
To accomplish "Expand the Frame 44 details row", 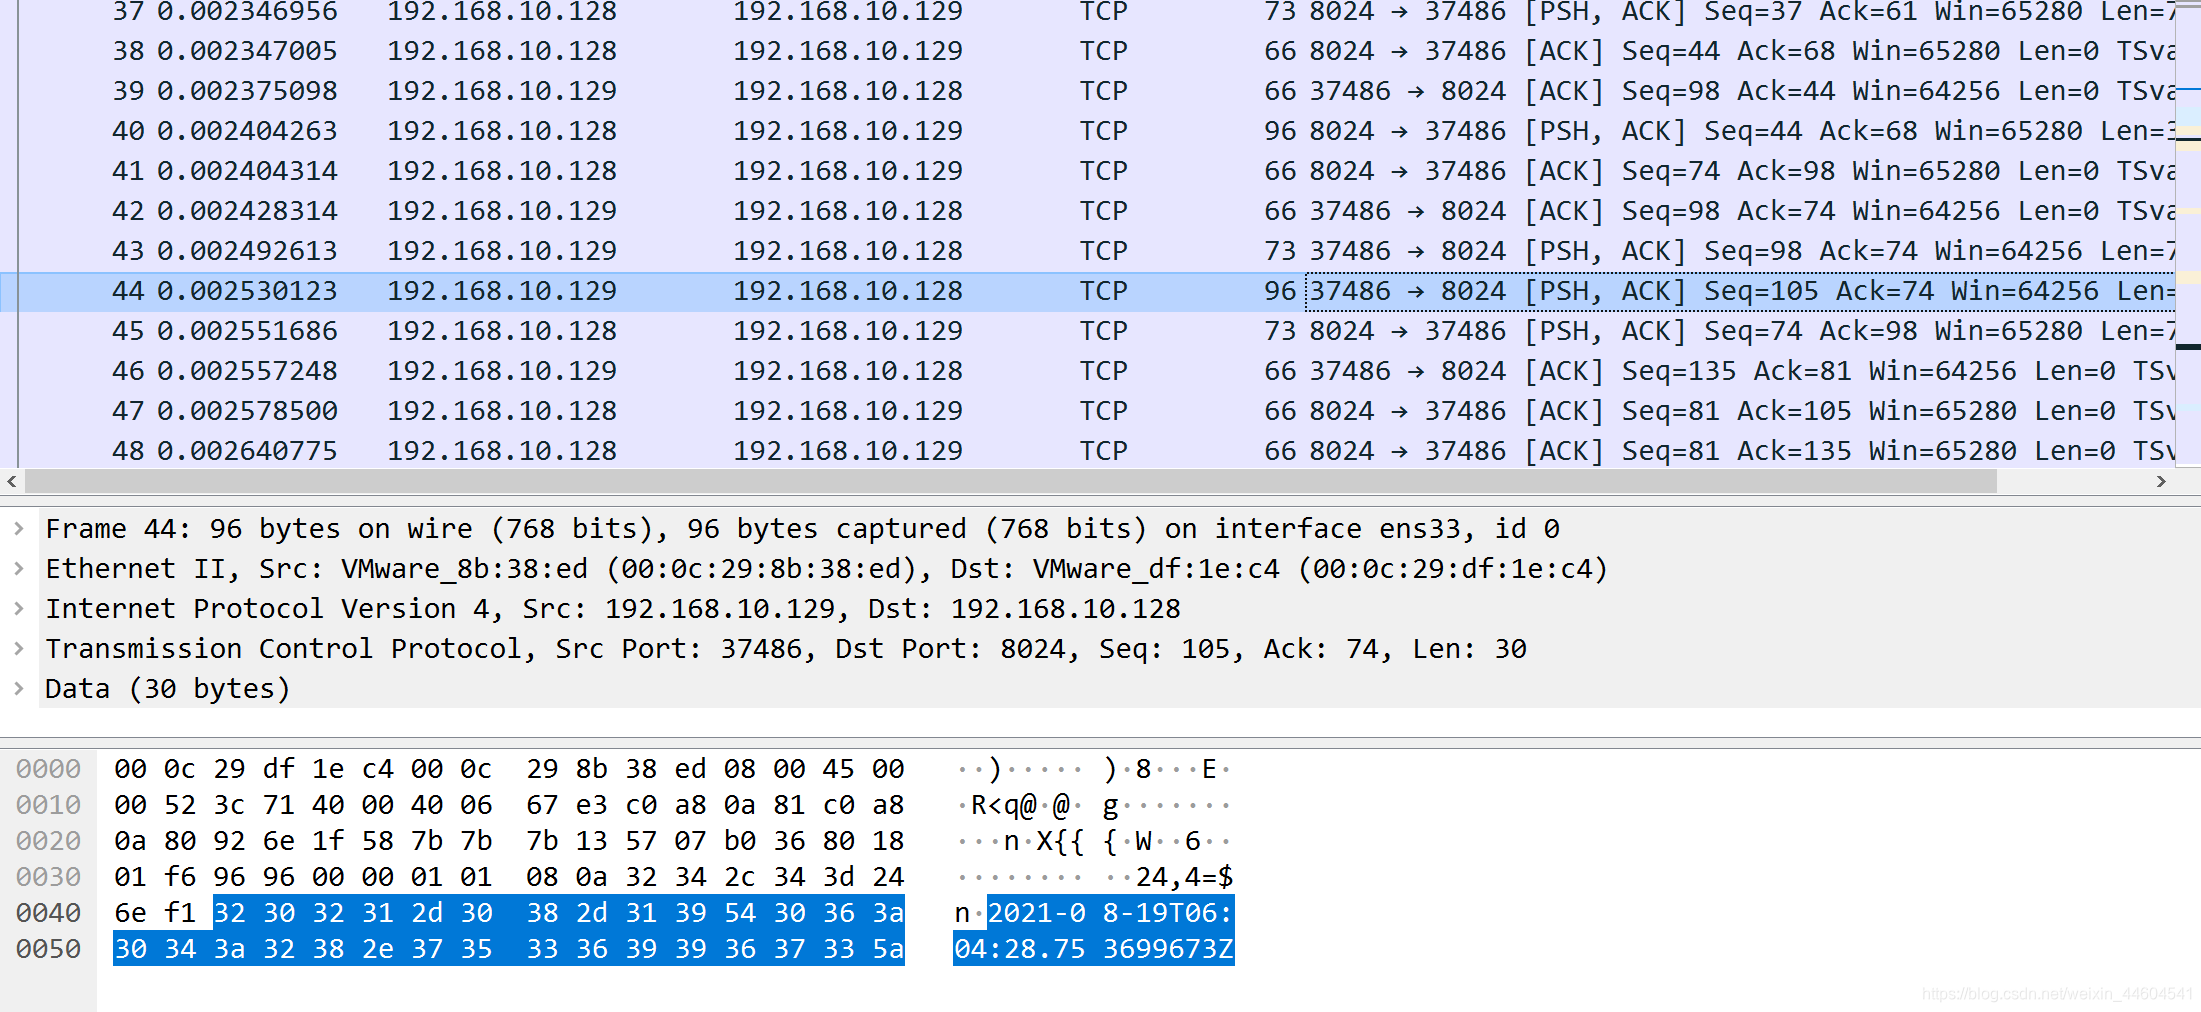I will (19, 529).
